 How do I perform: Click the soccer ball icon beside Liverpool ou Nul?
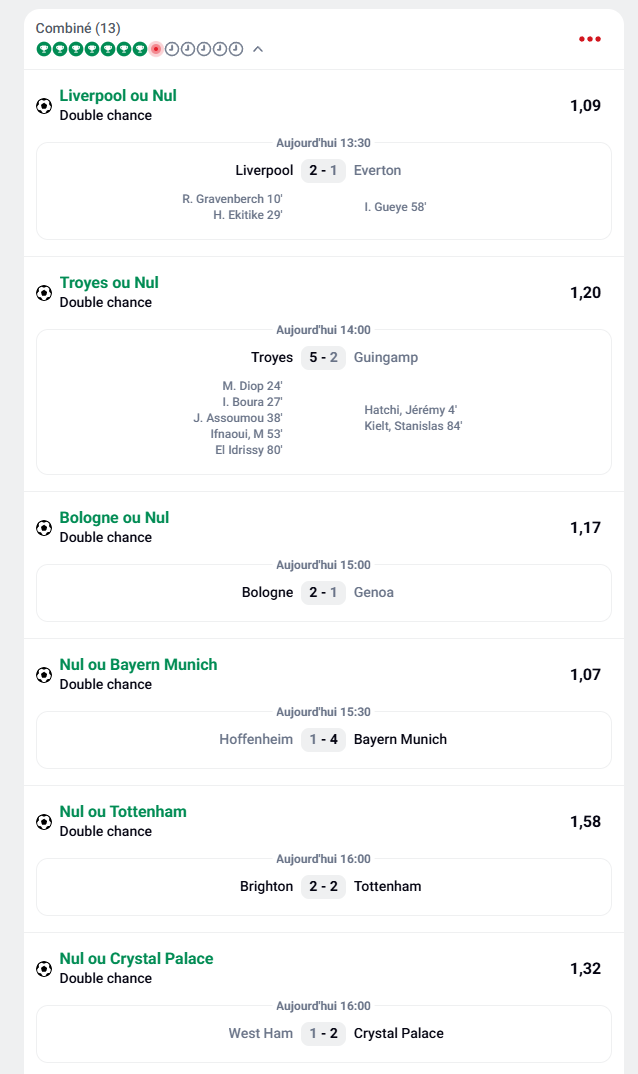[44, 105]
